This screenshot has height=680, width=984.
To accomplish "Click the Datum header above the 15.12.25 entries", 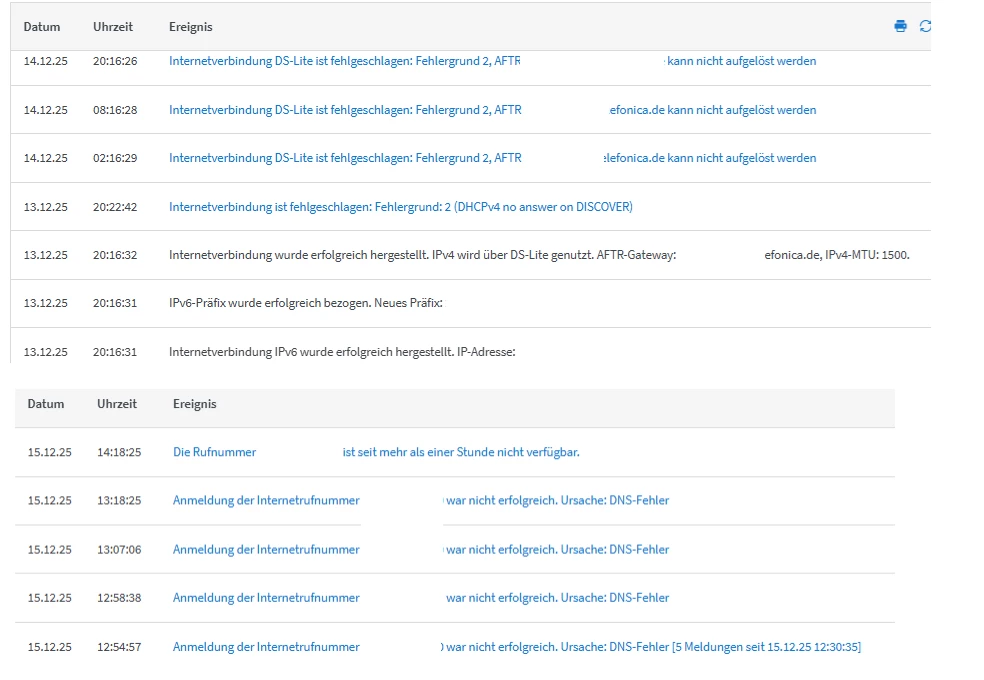I will tap(46, 404).
